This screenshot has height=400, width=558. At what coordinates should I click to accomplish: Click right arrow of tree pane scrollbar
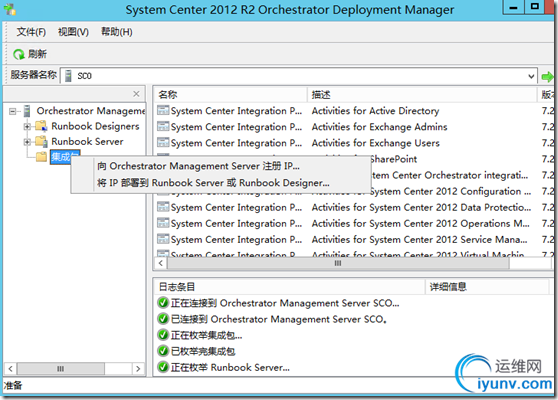[138, 369]
